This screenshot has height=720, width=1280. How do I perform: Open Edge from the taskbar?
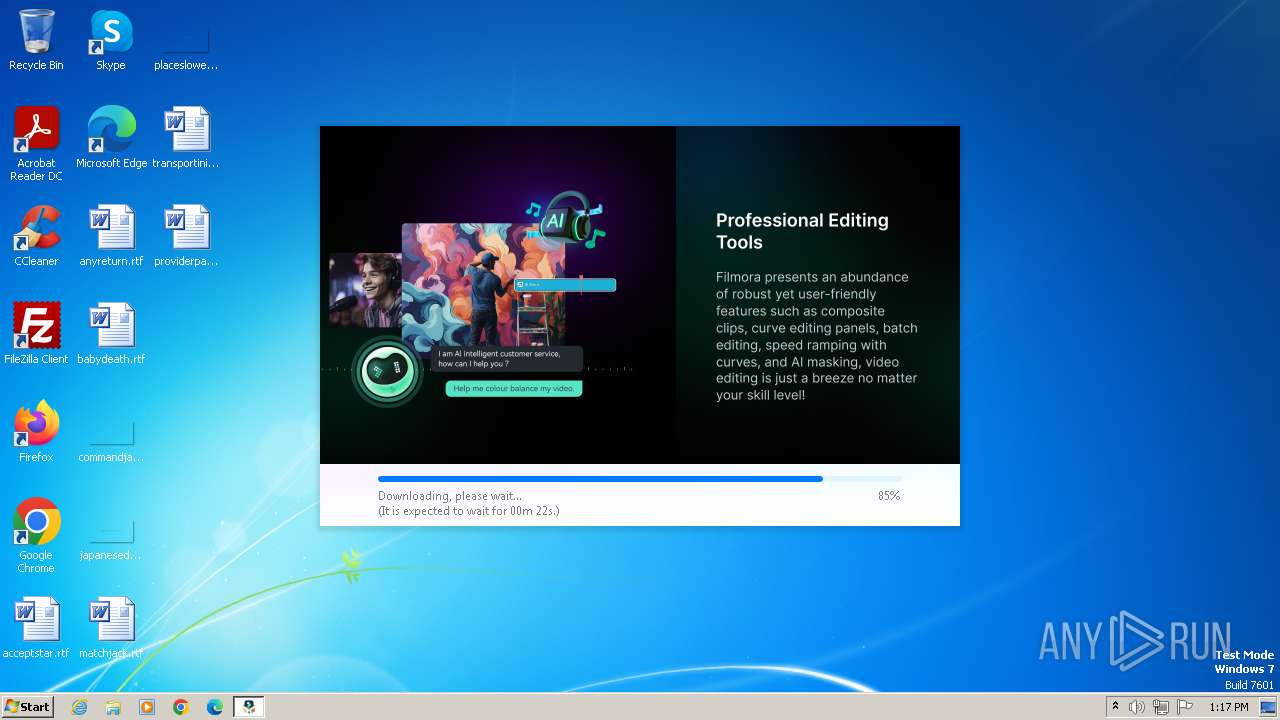click(x=215, y=707)
